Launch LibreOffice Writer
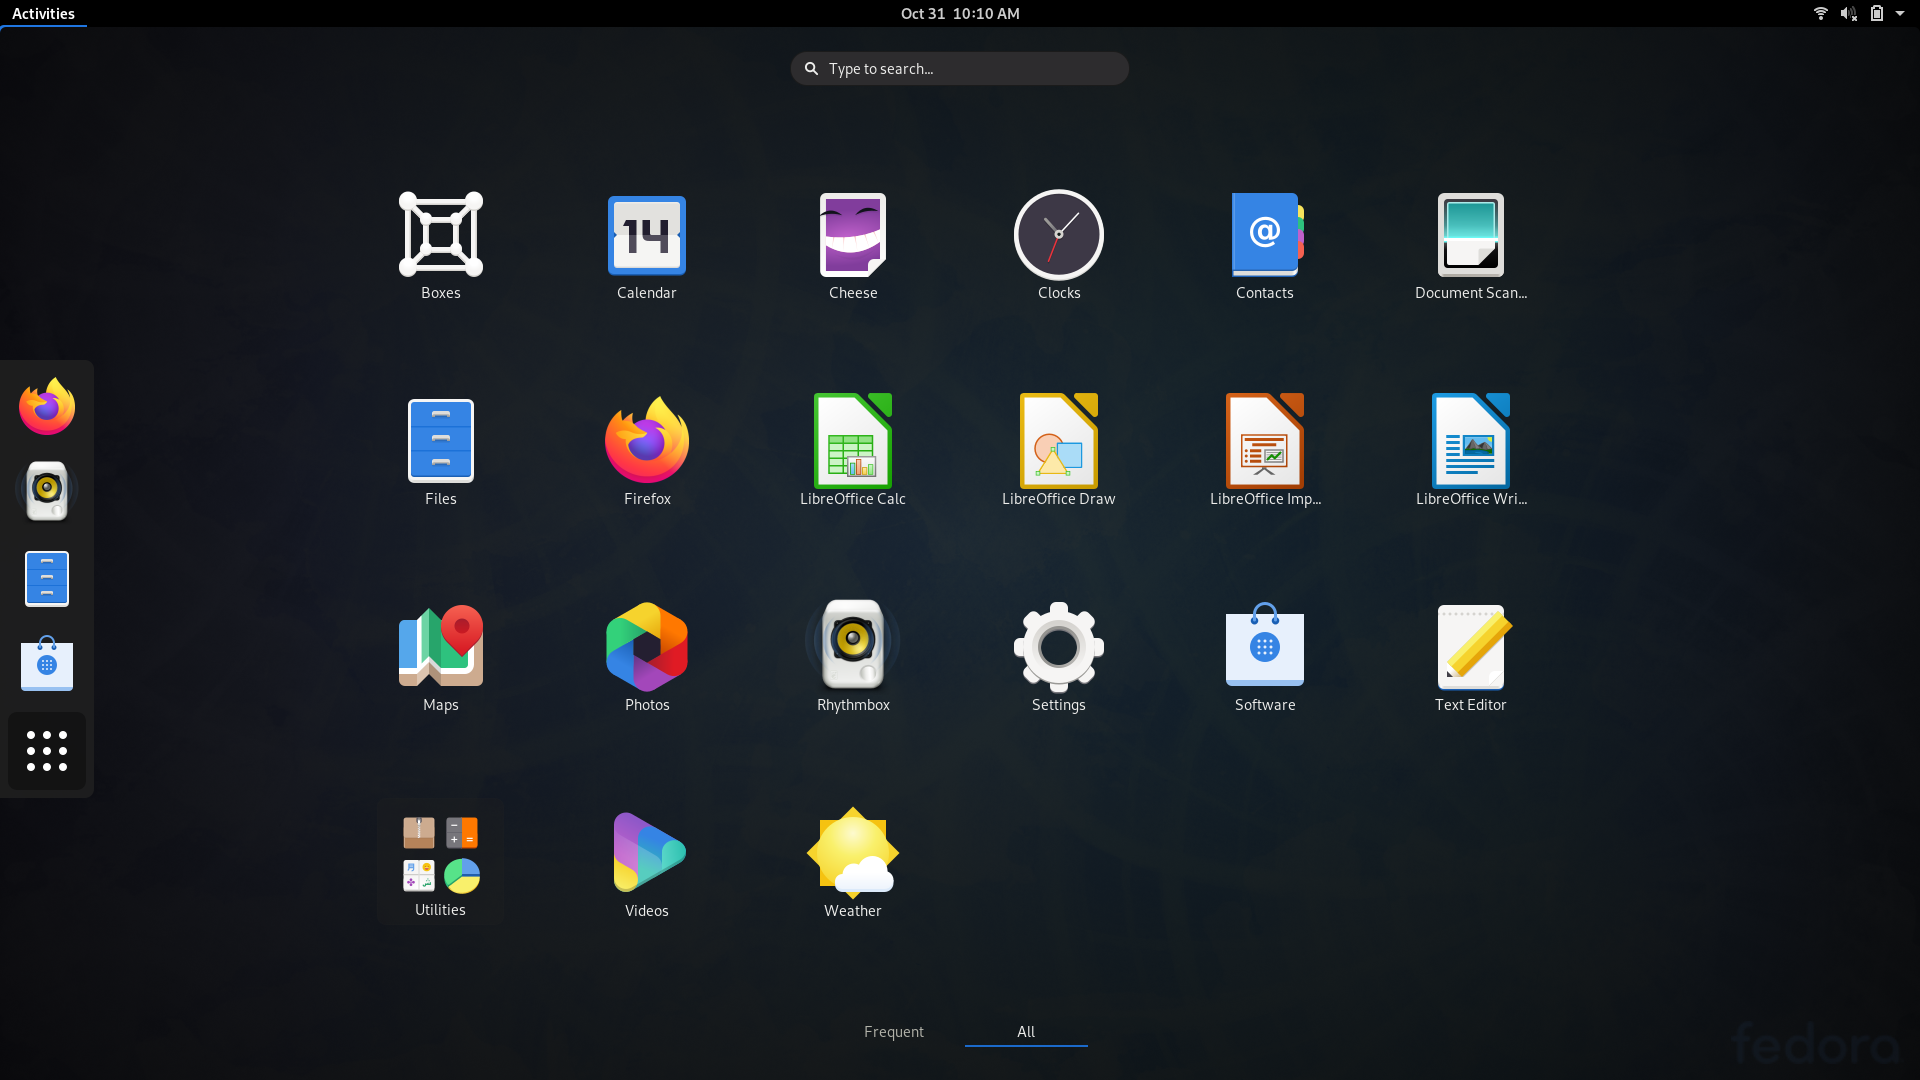 coord(1471,452)
